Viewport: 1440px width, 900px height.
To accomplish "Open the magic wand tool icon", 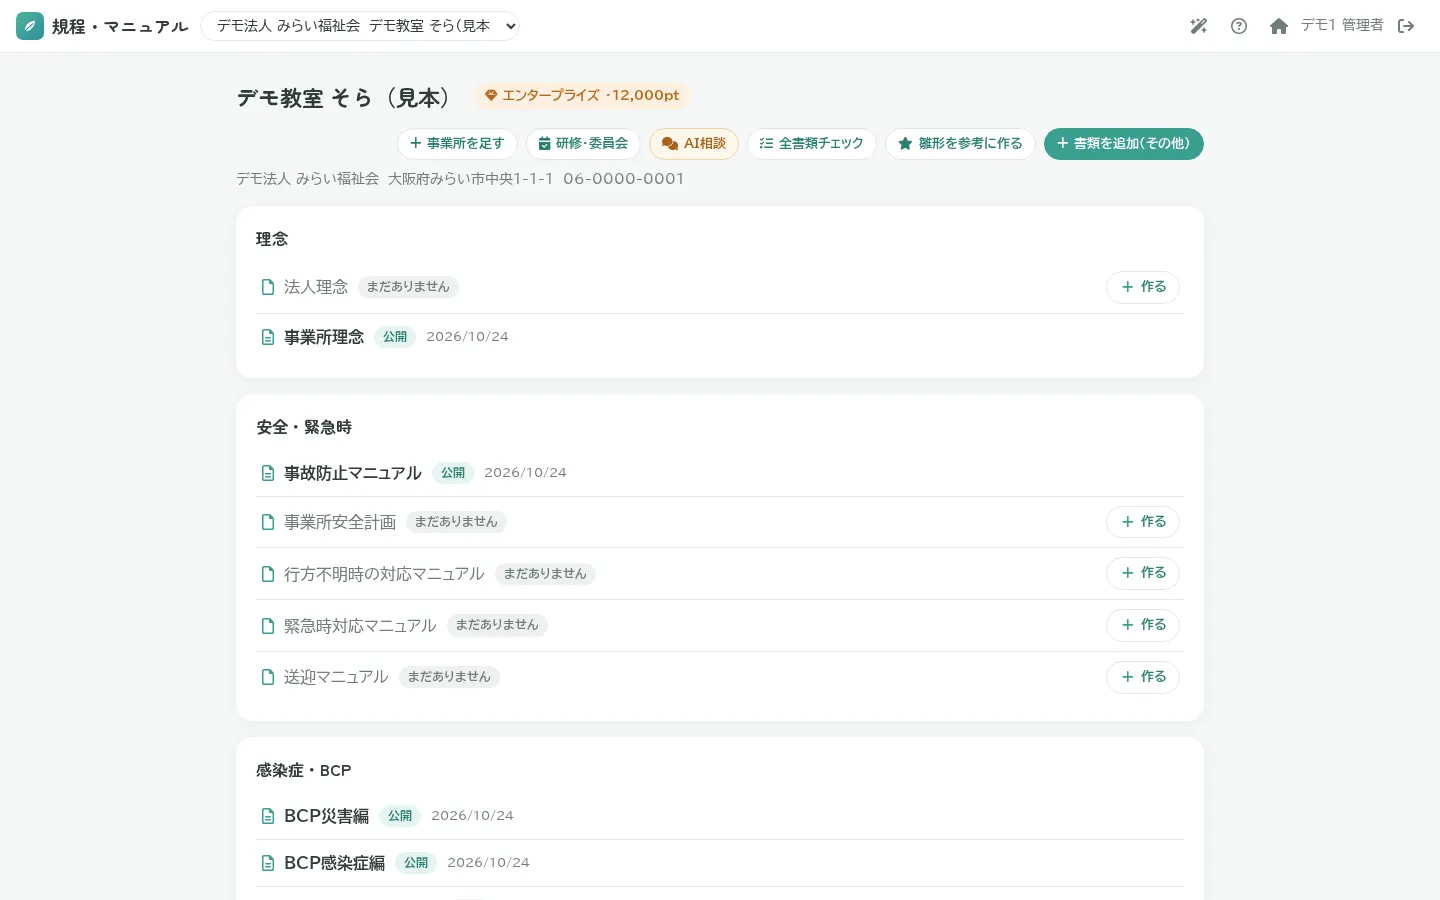I will coord(1199,26).
